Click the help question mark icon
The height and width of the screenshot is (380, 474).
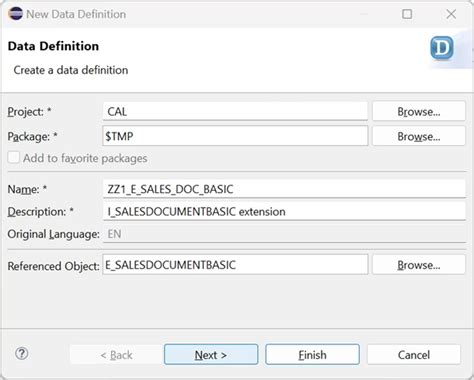(22, 354)
